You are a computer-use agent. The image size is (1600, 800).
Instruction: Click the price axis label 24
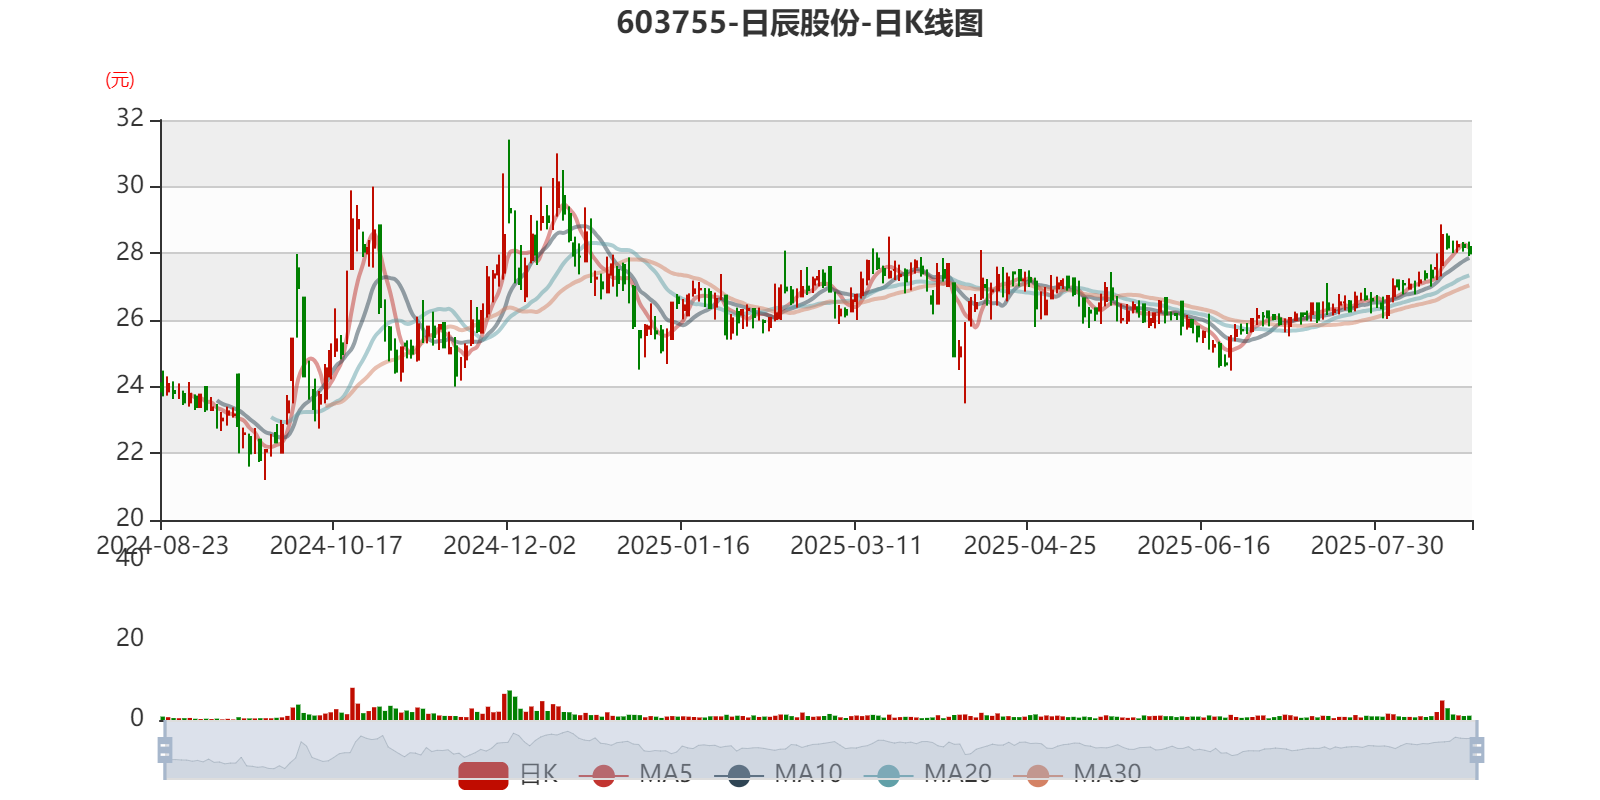(x=130, y=385)
